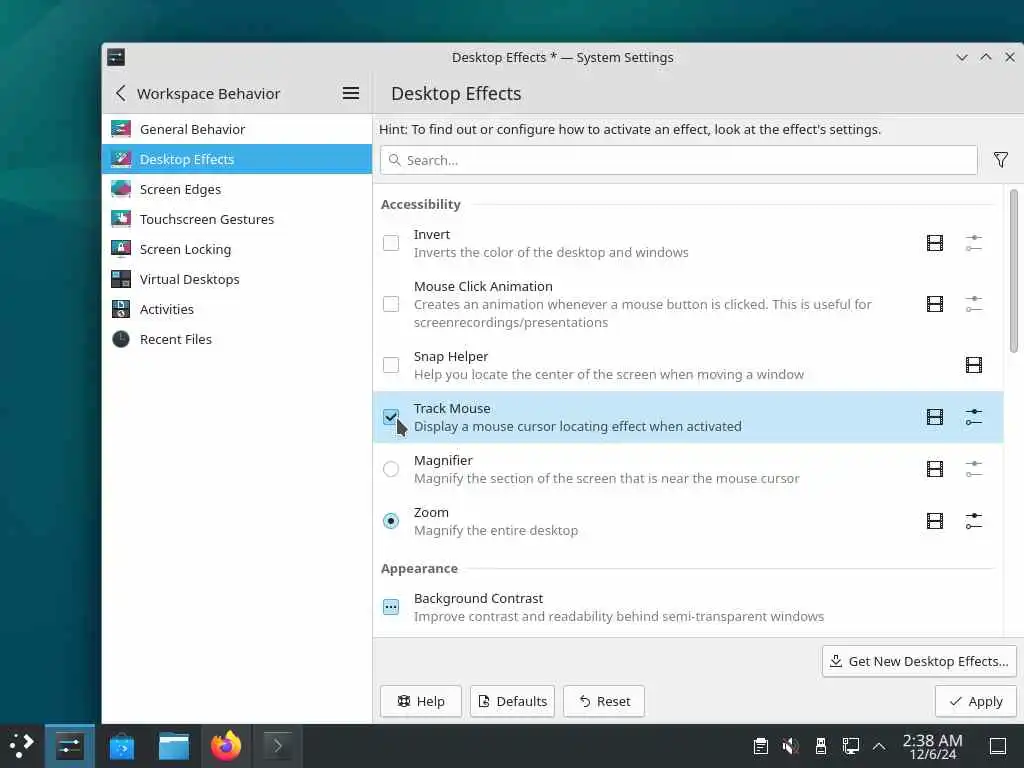
Task: Click the effects list vertical scrollbar
Action: [x=1014, y=271]
